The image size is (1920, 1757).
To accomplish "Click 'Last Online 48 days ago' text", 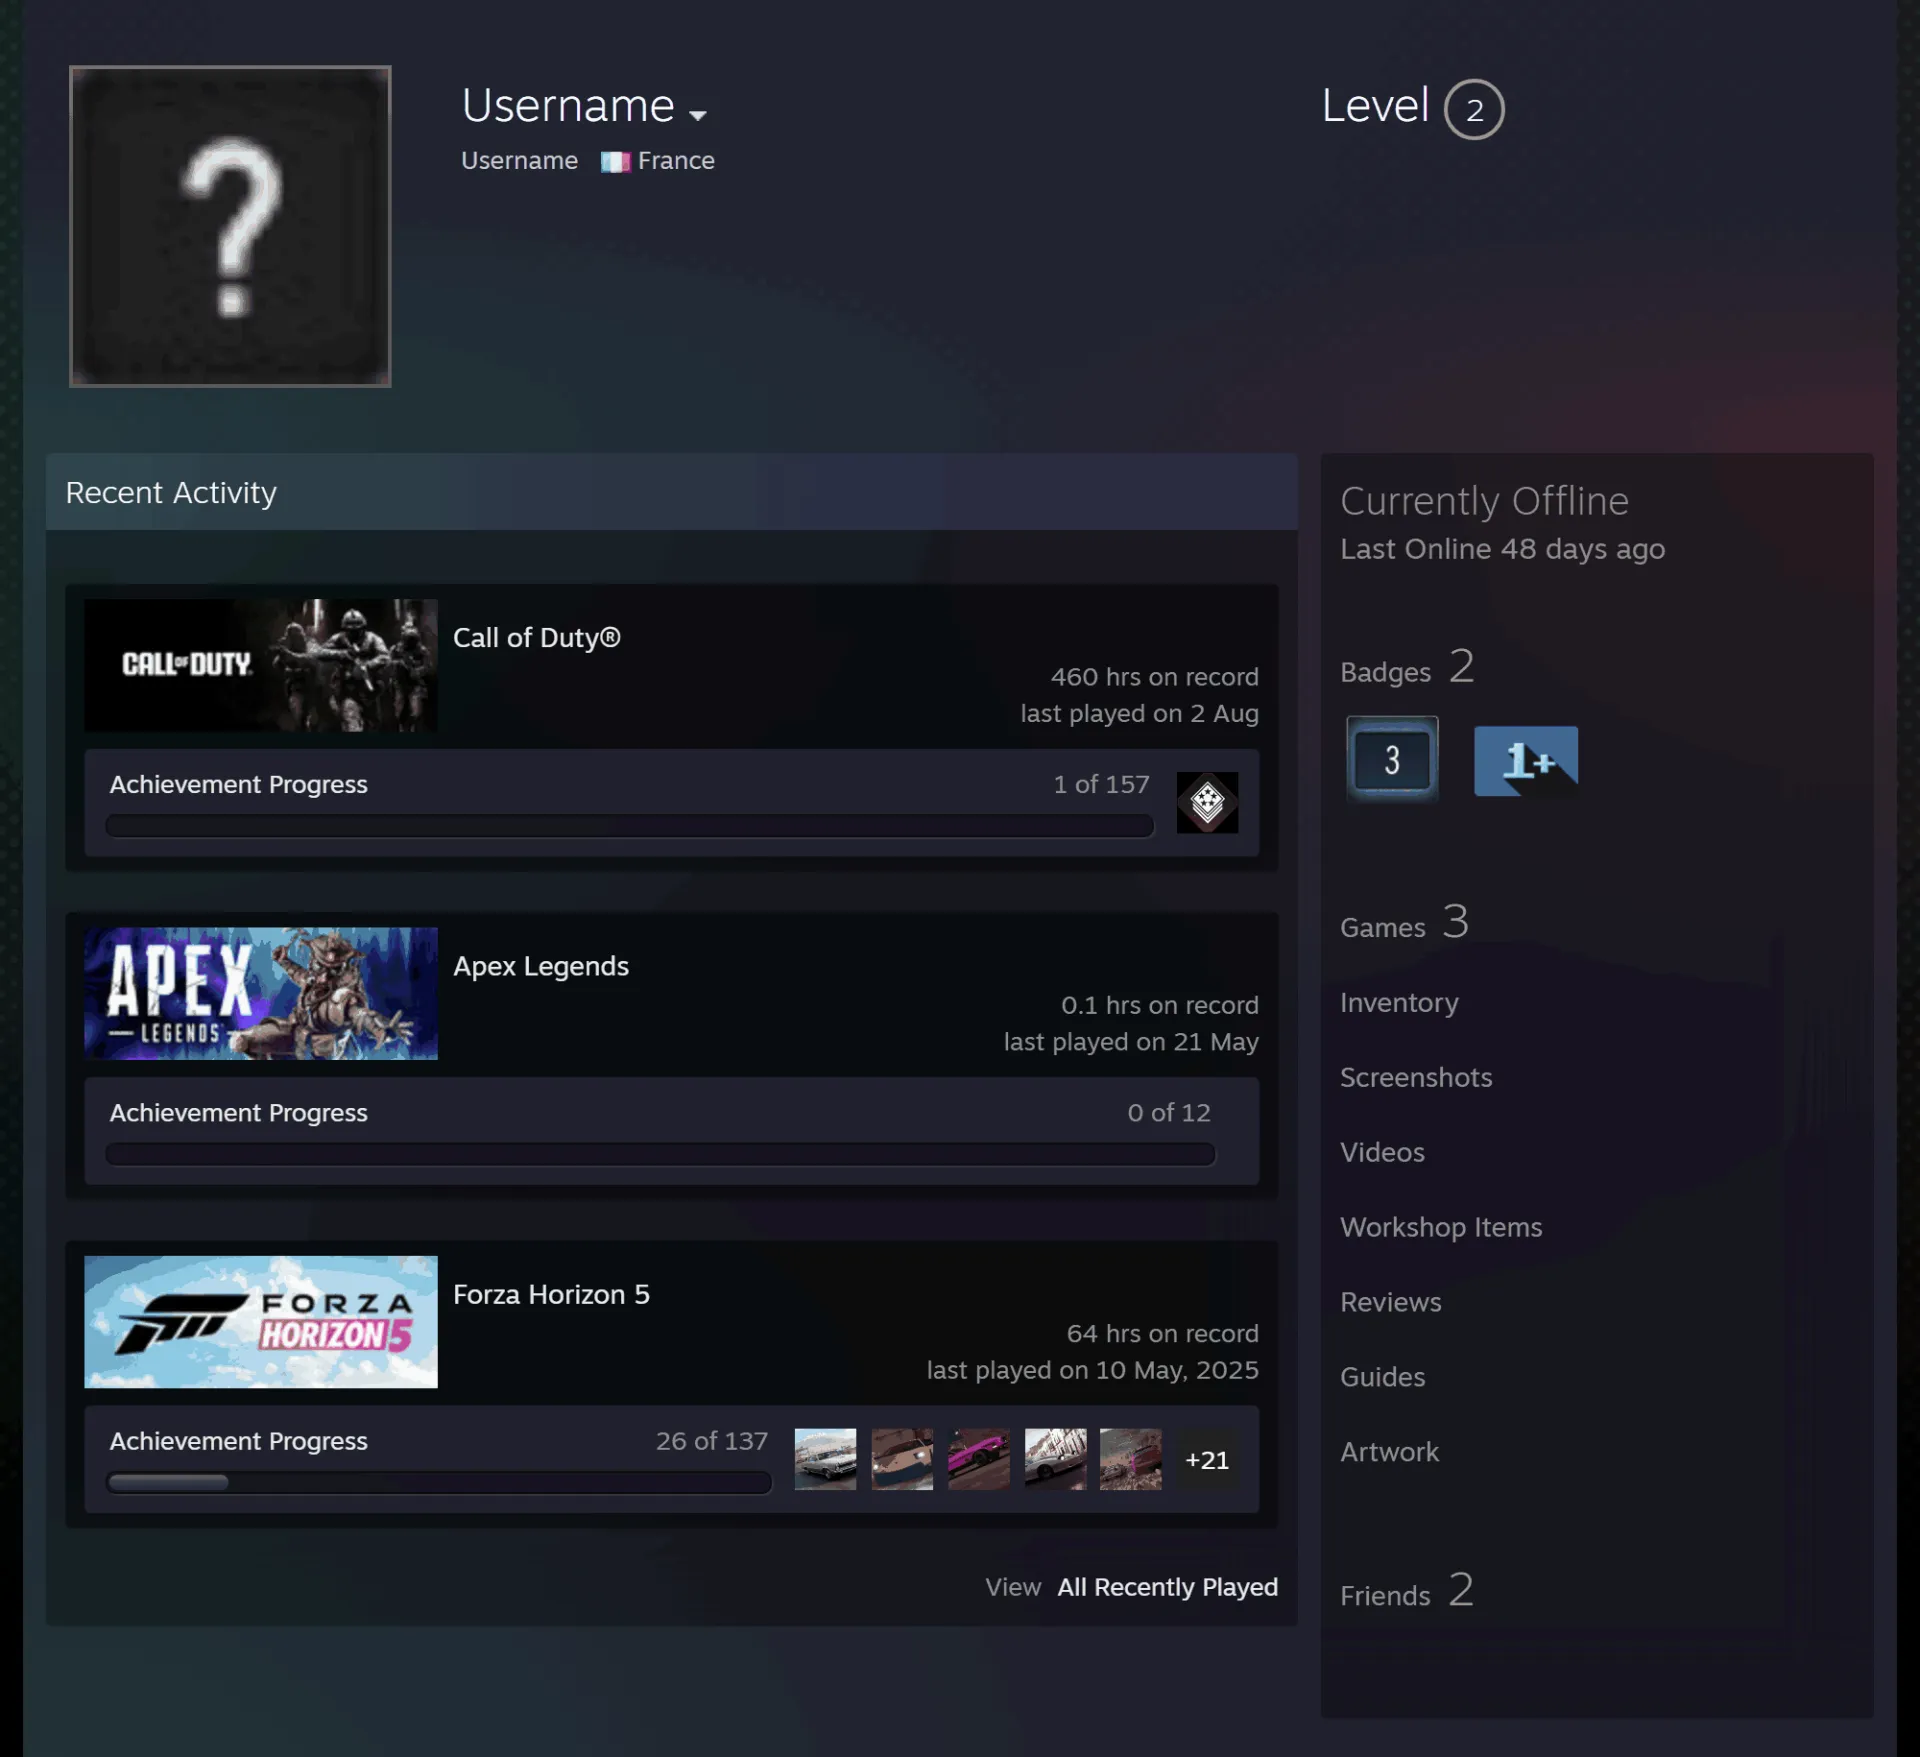I will pyautogui.click(x=1502, y=549).
